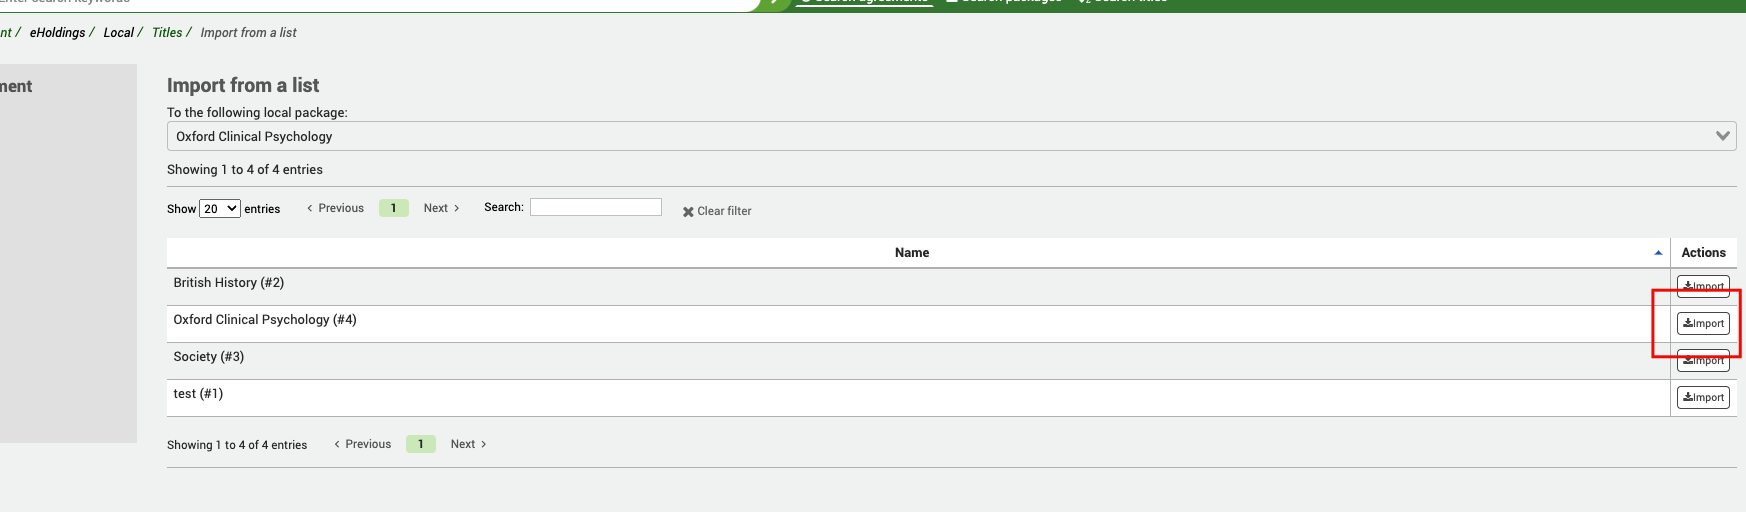Open the eHoldings breadcrumb link
The height and width of the screenshot is (512, 1746).
coord(57,33)
